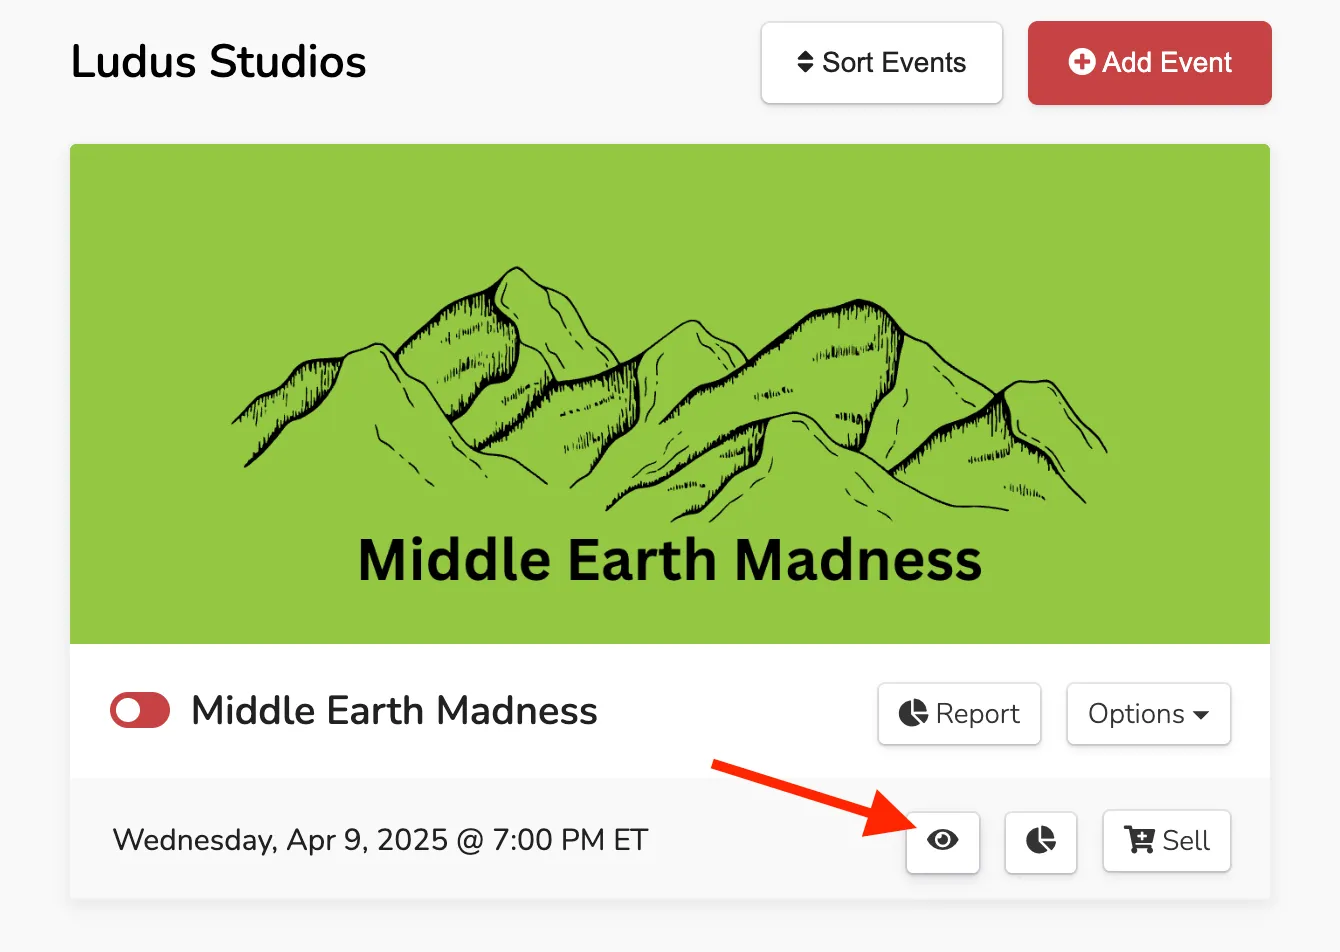The height and width of the screenshot is (952, 1340).
Task: Click the shopping cart icon on Sell
Action: 1139,839
